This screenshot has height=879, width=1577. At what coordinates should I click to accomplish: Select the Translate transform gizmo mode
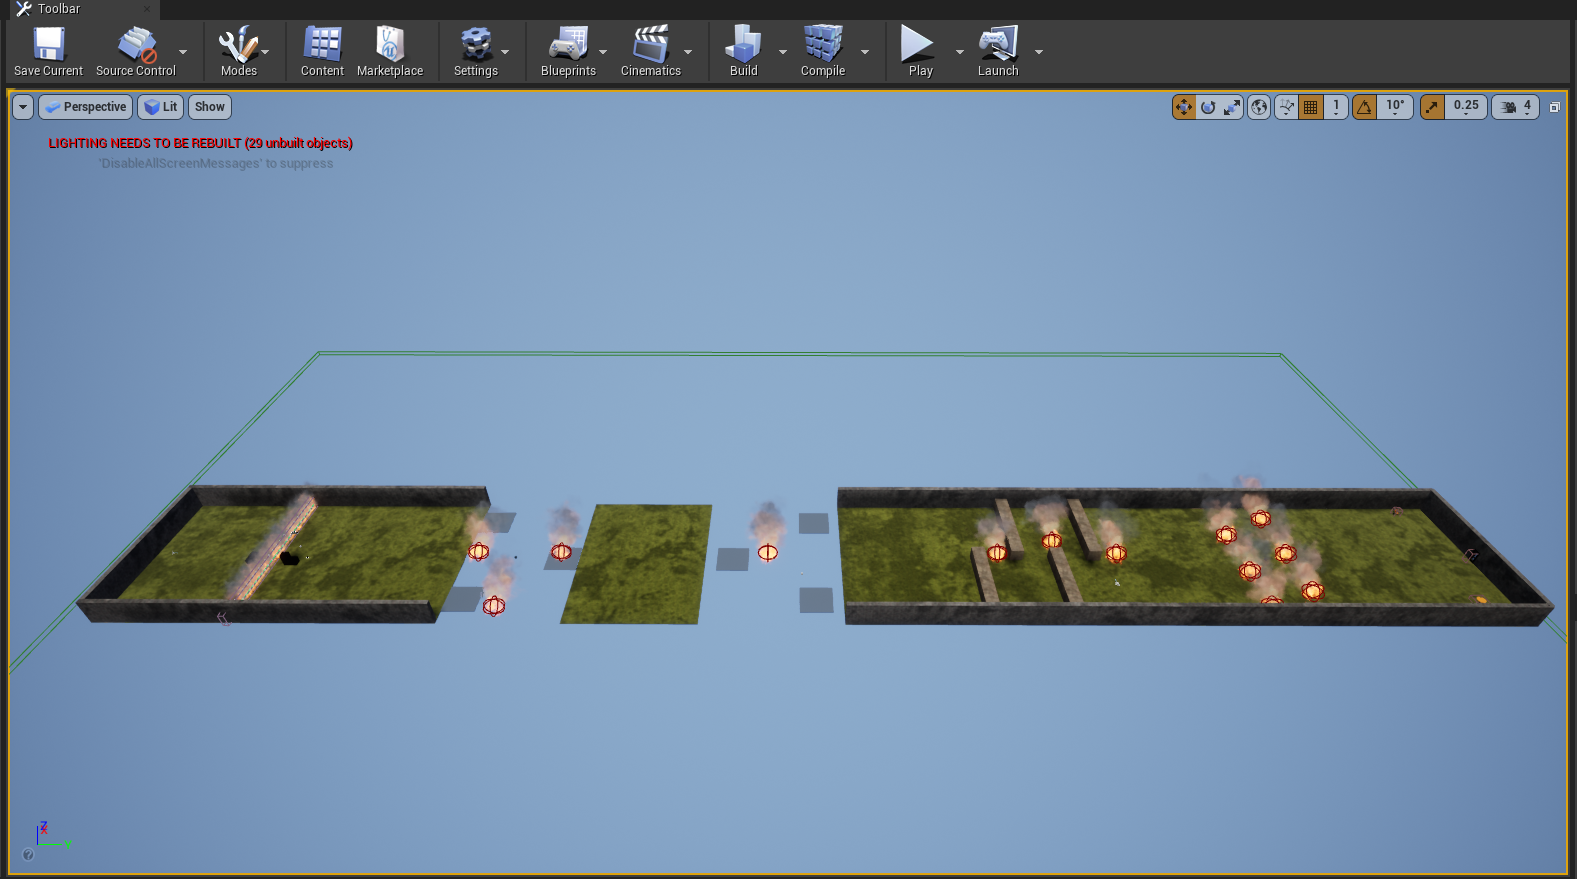(1184, 107)
